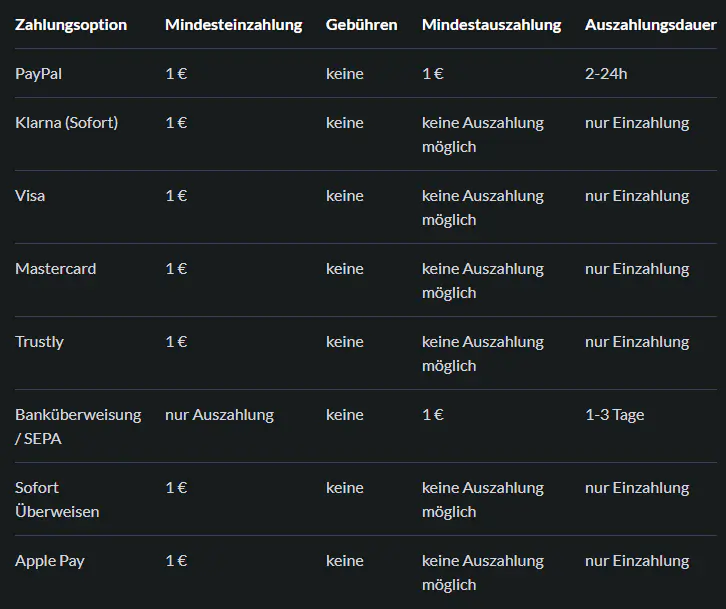
Task: Click the 2-24h payout duration cell
Action: pos(606,73)
